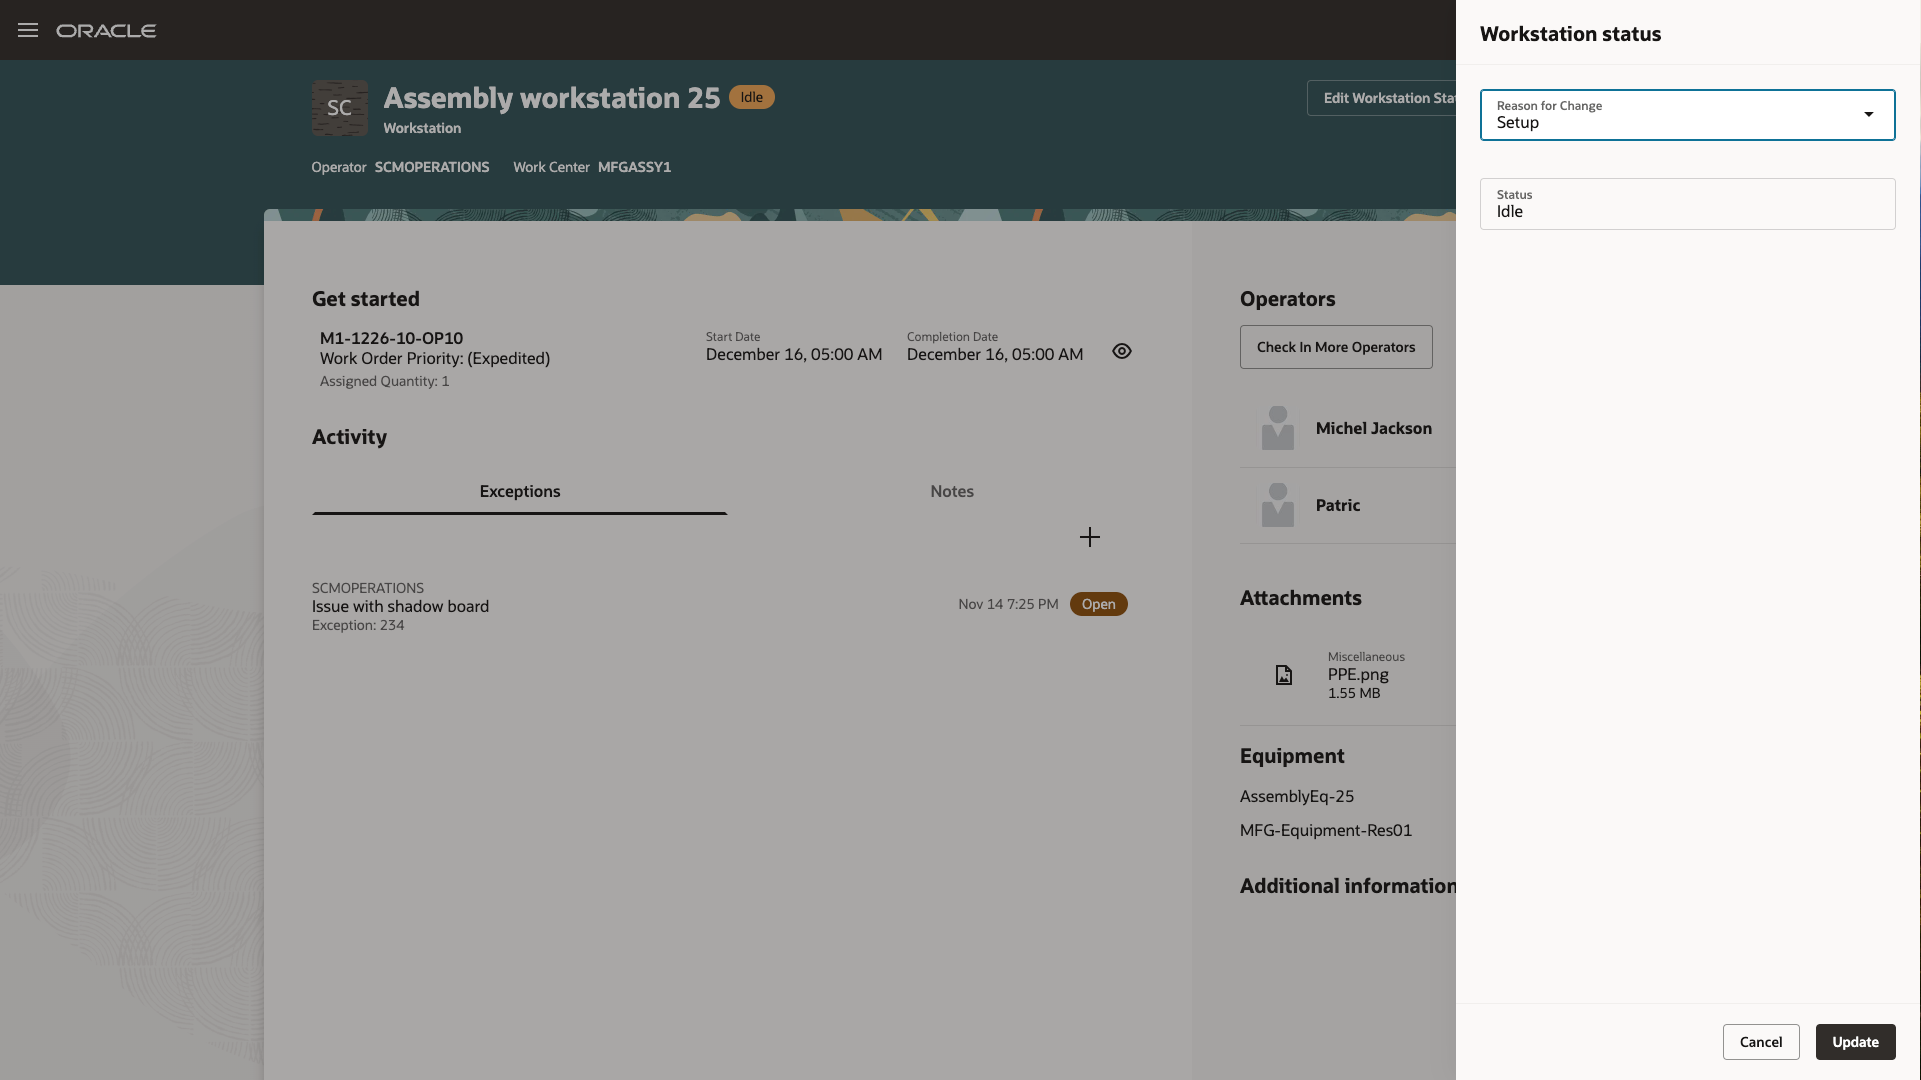Screen dimensions: 1921x1080
Task: Click the SC workstation avatar
Action: pos(339,108)
